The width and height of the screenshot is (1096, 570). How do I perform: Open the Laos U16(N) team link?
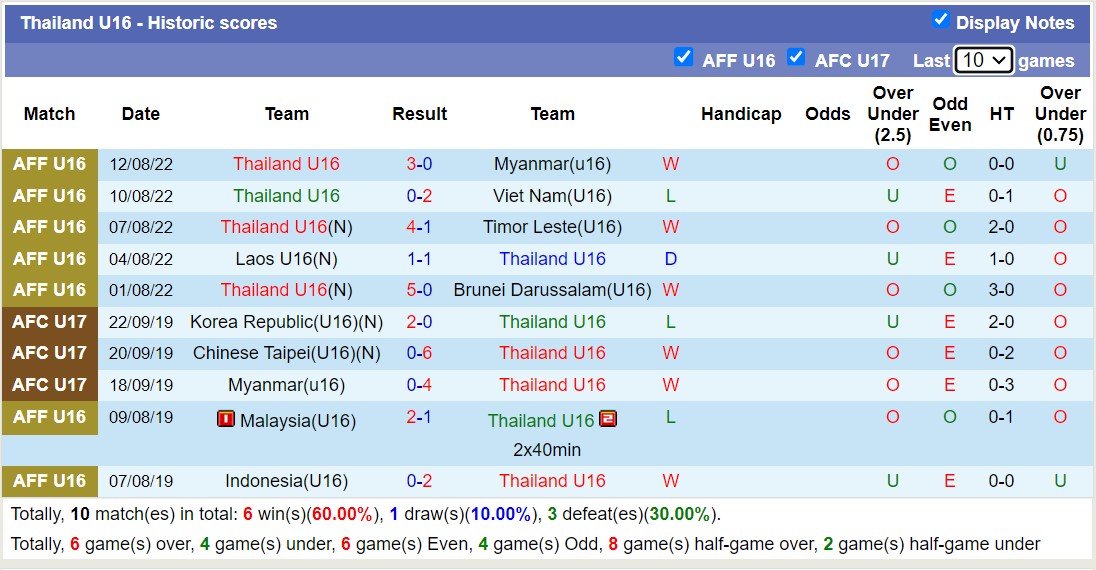[286, 259]
